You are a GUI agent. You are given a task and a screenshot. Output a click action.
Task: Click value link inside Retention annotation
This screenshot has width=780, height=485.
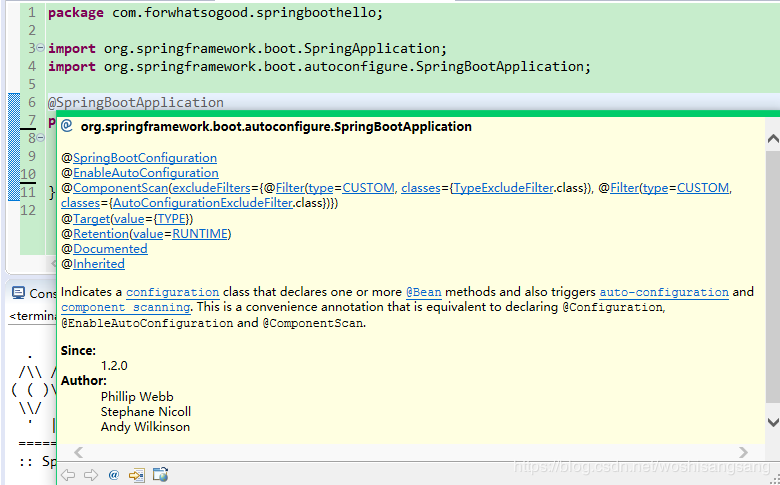(148, 234)
